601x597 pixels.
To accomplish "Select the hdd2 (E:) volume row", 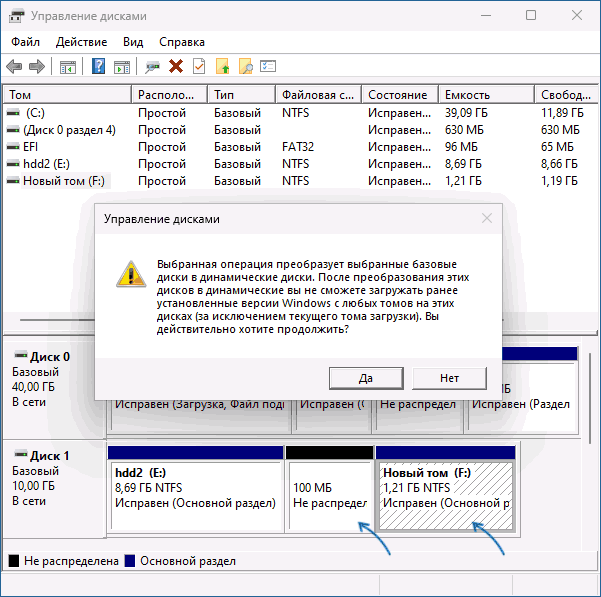I will [x=300, y=164].
